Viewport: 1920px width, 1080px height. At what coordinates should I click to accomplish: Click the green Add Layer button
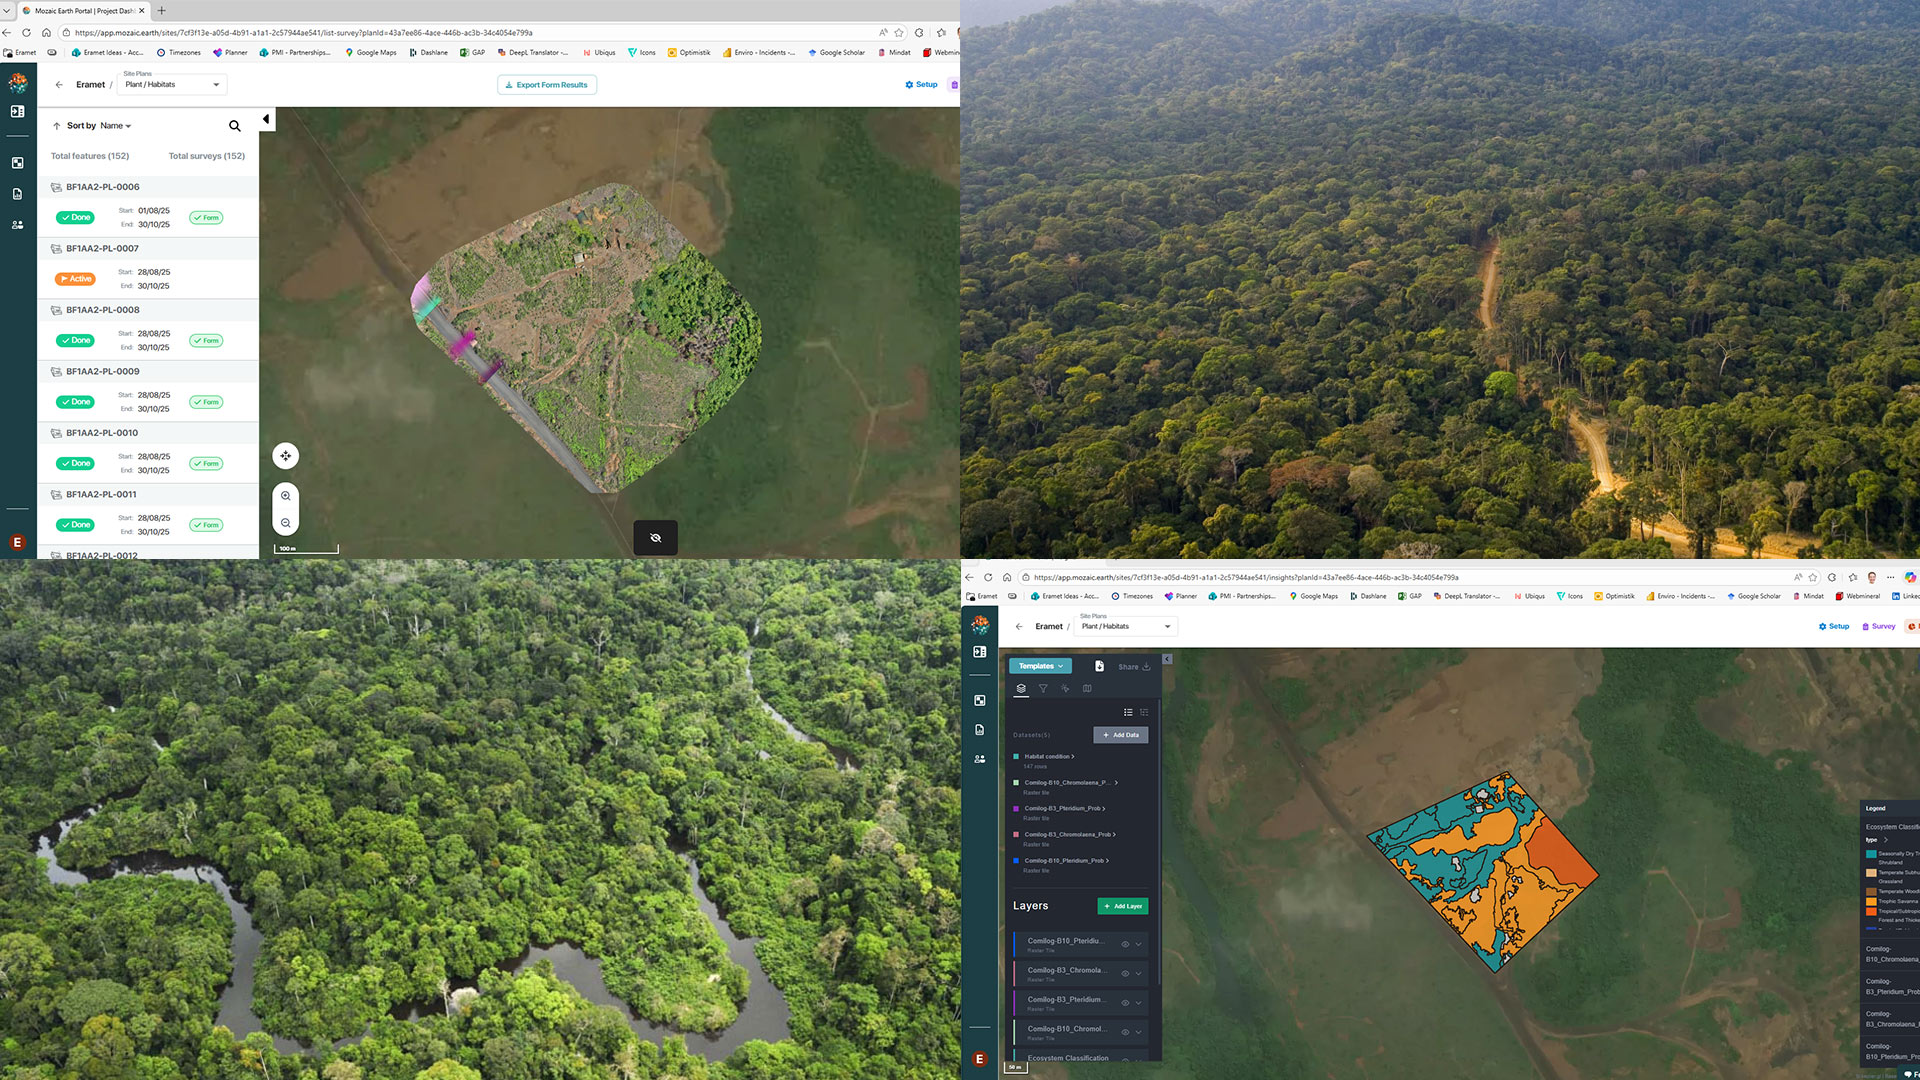pos(1122,906)
